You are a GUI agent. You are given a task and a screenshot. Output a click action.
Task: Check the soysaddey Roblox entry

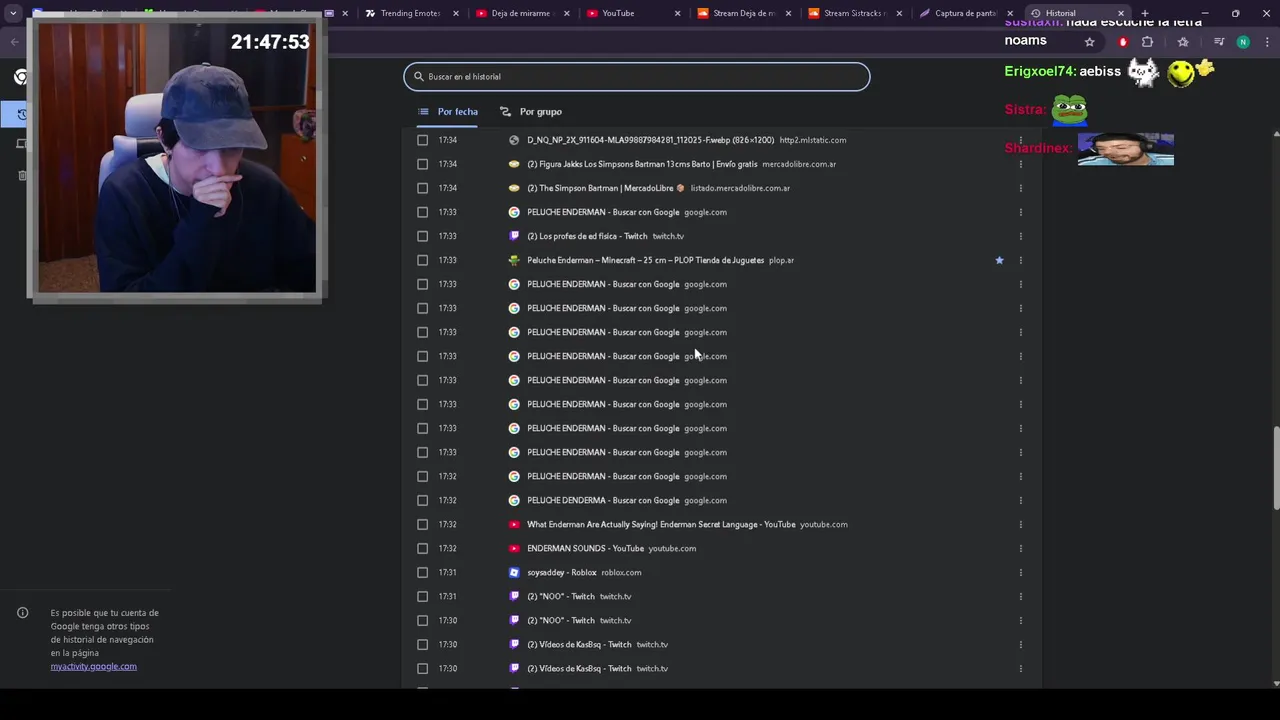point(422,572)
